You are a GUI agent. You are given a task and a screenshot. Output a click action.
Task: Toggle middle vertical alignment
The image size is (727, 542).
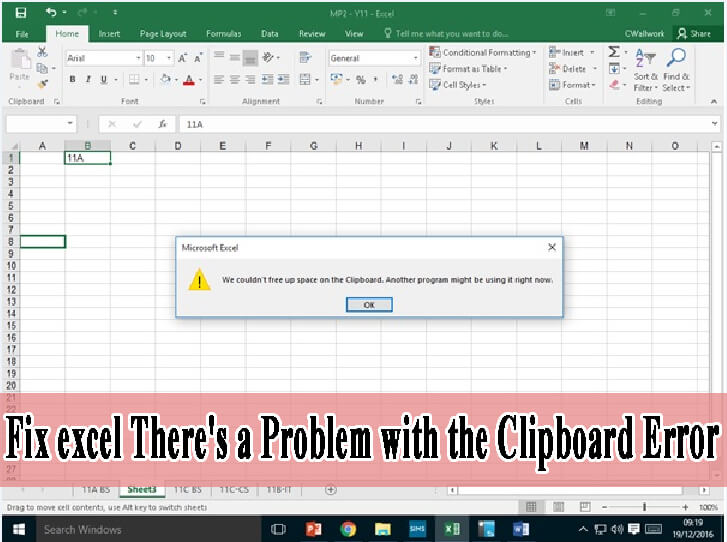pos(235,57)
